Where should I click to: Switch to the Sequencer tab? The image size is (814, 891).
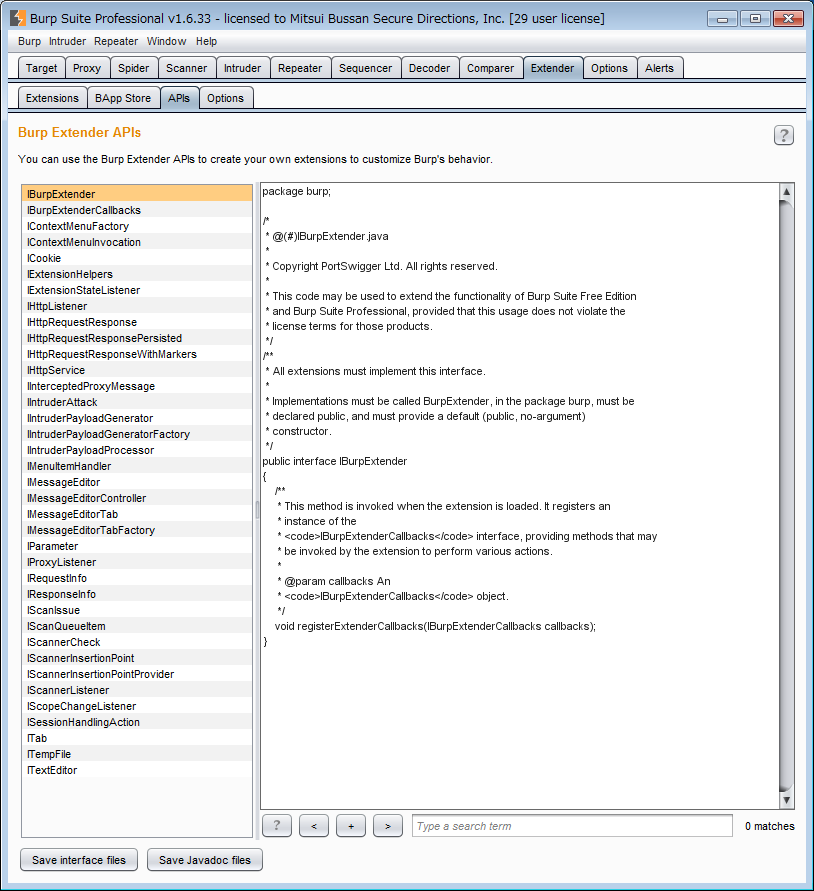tap(366, 68)
